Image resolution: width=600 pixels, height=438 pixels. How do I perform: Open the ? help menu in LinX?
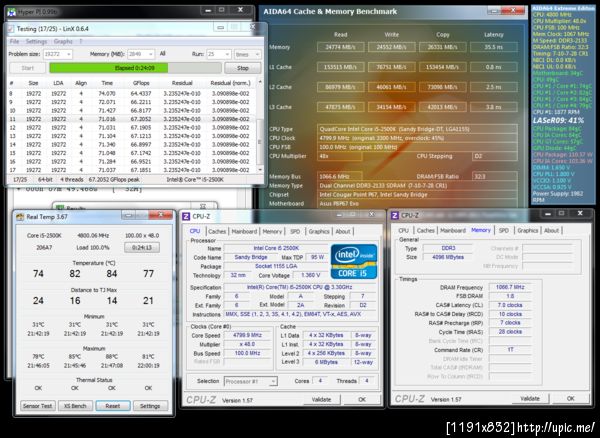pyautogui.click(x=81, y=41)
